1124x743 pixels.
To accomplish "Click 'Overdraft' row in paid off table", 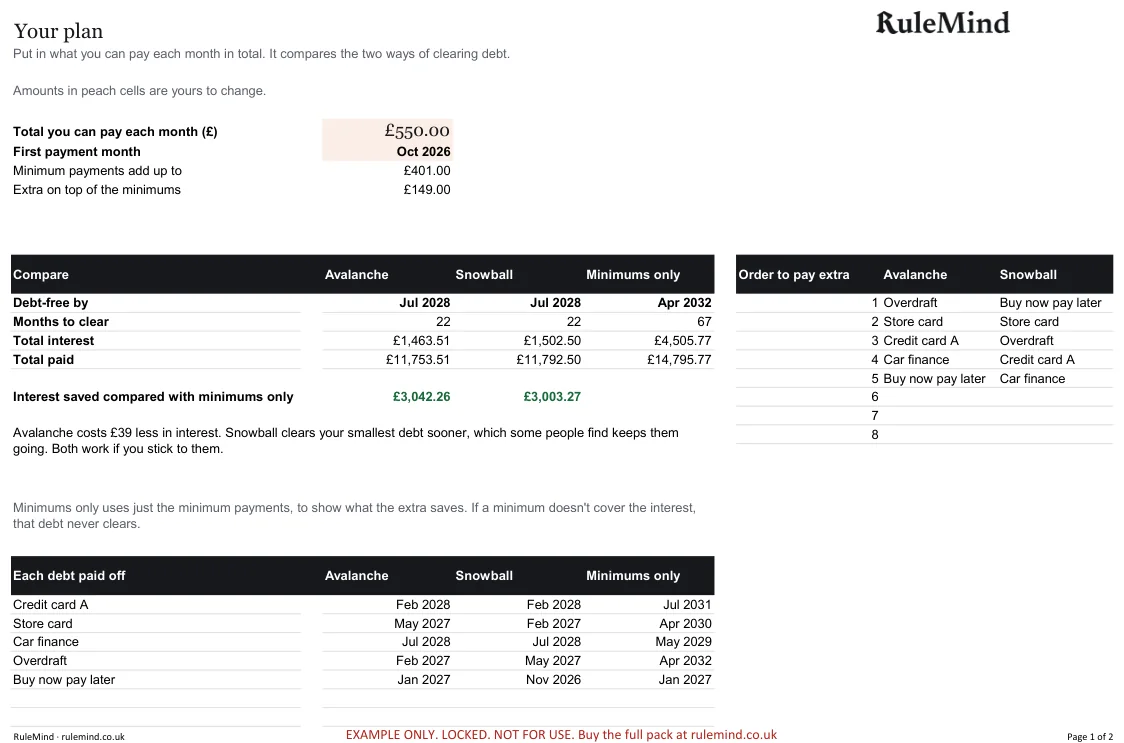I will point(39,661).
